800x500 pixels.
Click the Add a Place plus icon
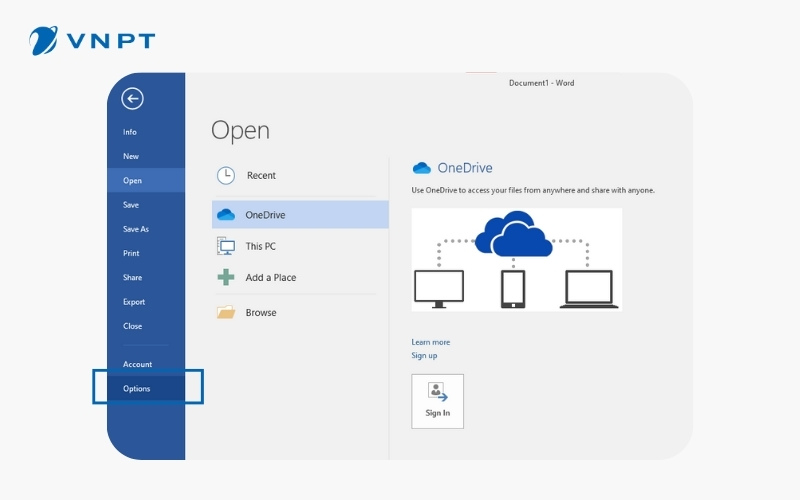pos(226,277)
